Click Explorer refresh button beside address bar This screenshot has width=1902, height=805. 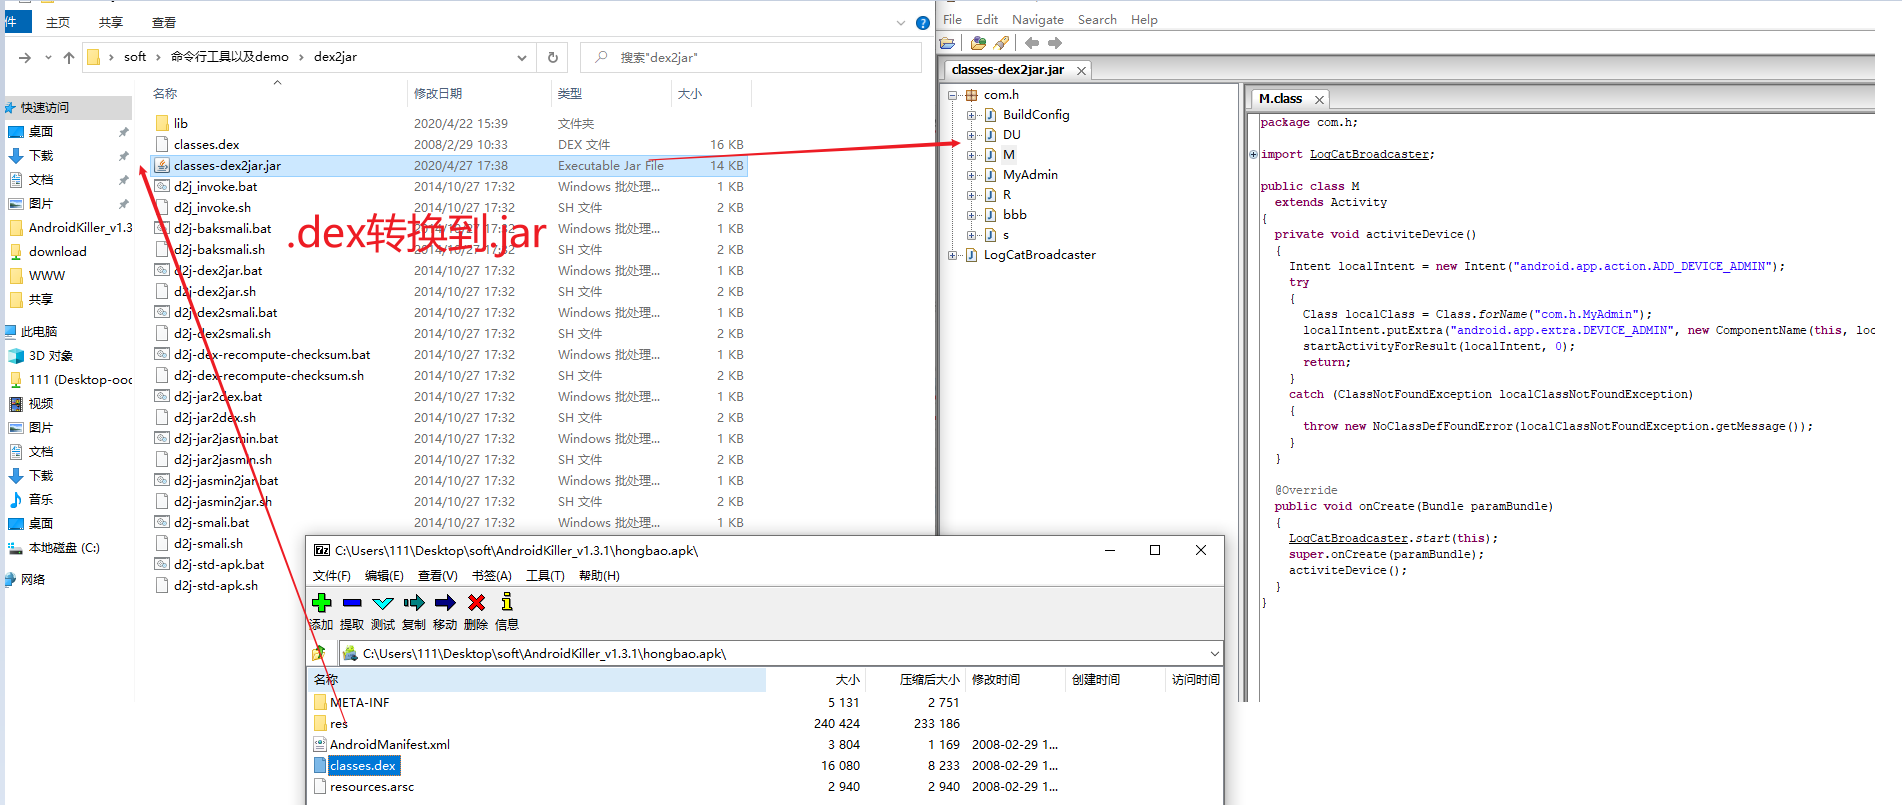coord(552,57)
